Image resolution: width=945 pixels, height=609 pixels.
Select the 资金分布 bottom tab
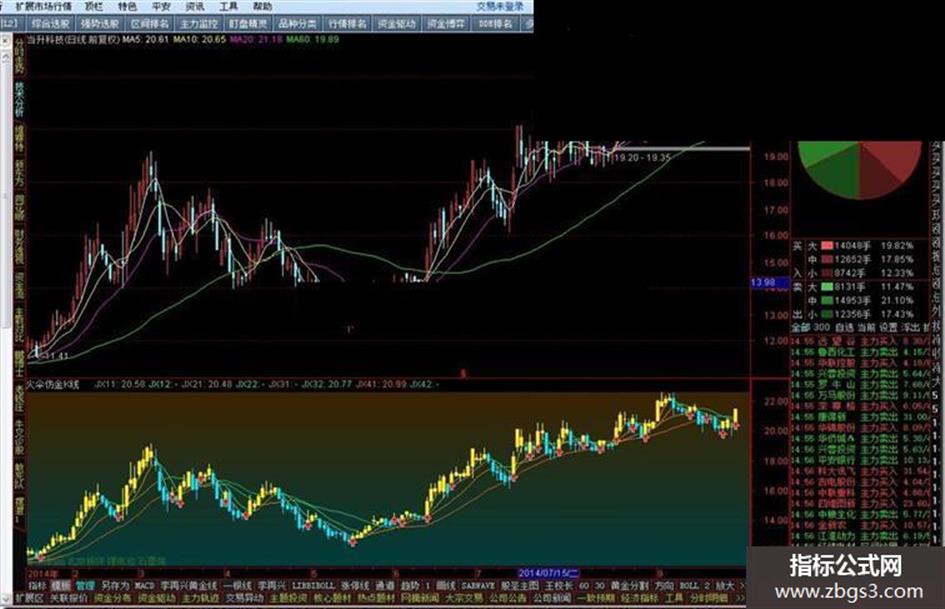click(x=113, y=598)
